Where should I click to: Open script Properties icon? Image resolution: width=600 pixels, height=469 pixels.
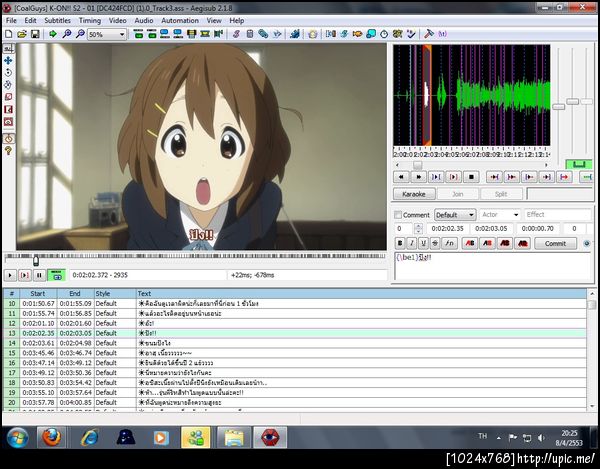pos(249,34)
